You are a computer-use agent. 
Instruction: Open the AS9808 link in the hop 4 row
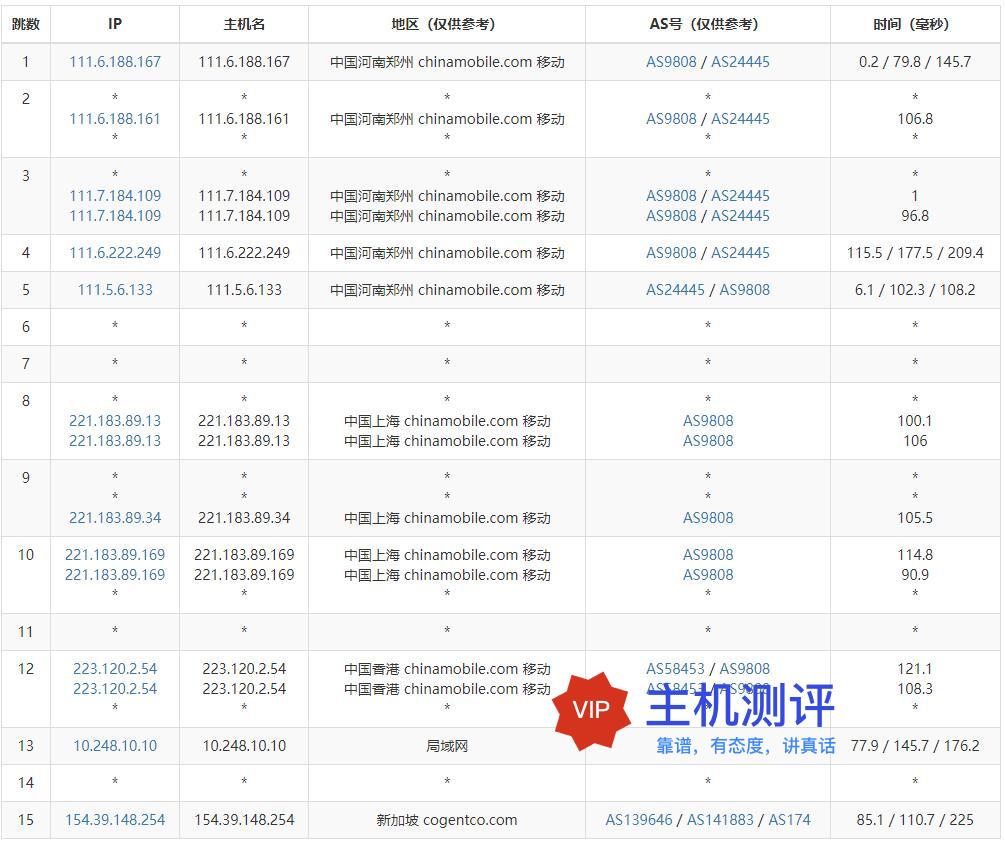pos(671,252)
